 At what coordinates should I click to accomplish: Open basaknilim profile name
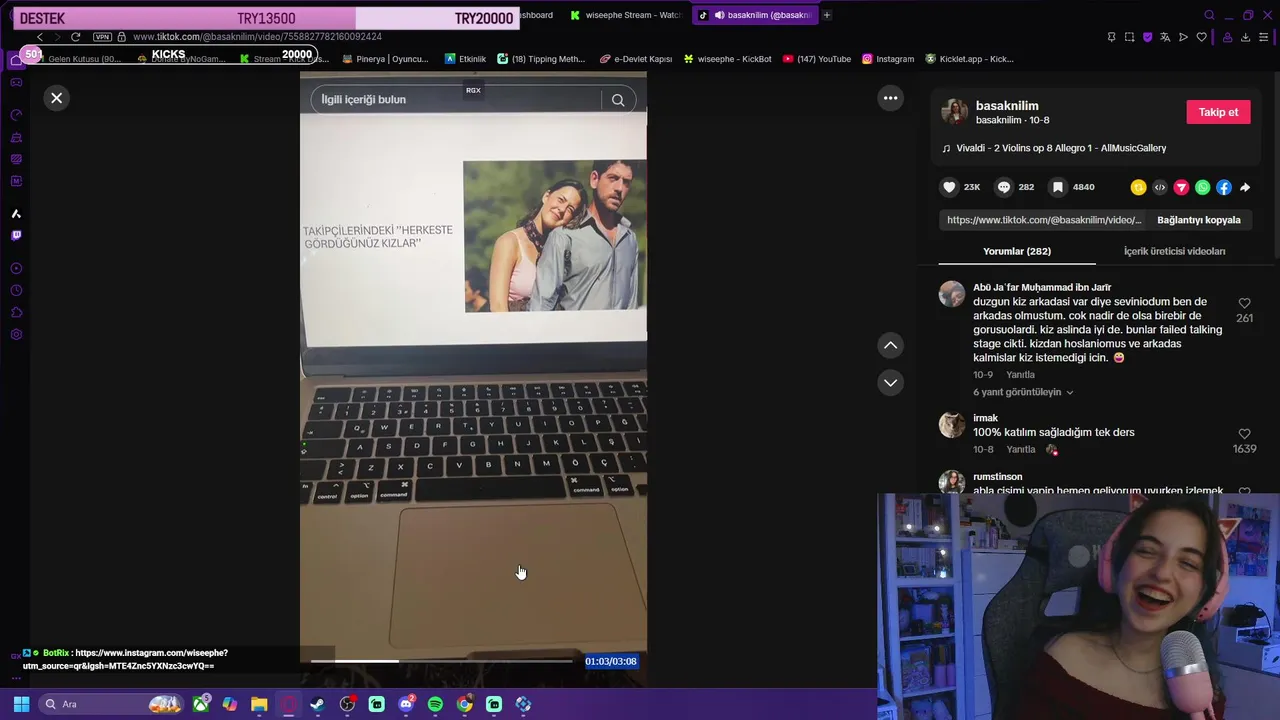pos(1007,106)
